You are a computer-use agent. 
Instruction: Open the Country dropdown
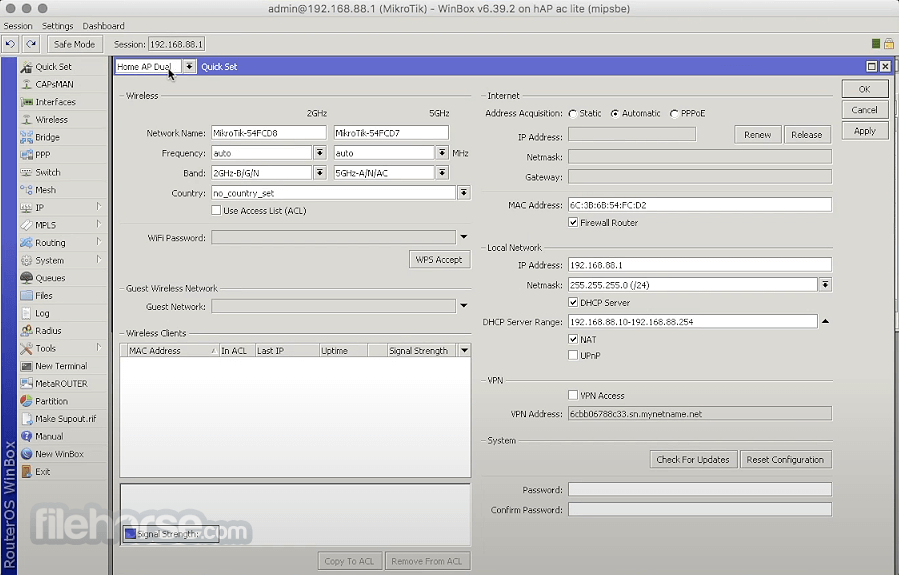[x=464, y=193]
